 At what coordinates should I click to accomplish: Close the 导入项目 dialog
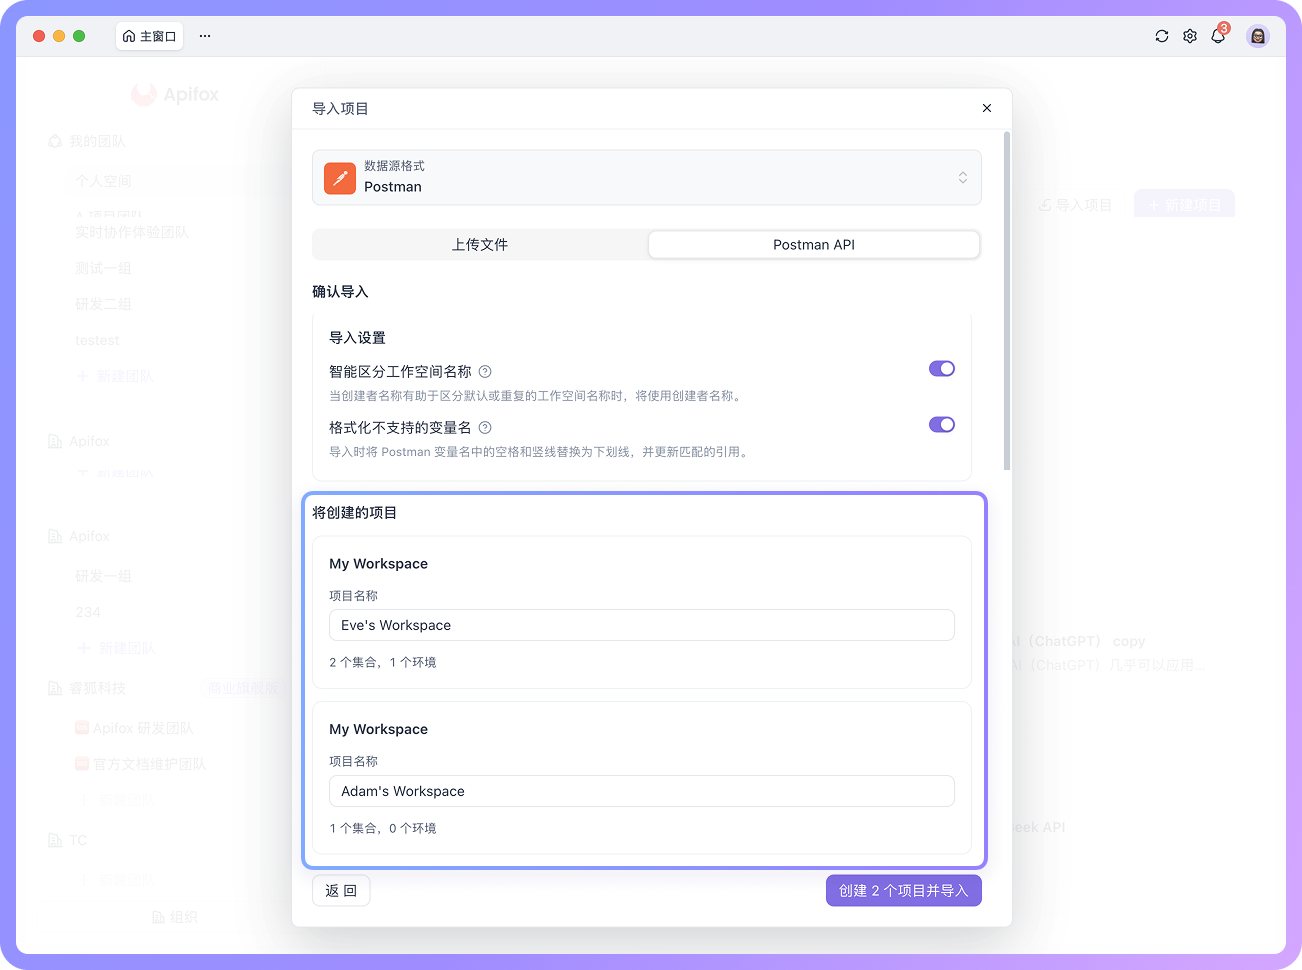pyautogui.click(x=987, y=108)
